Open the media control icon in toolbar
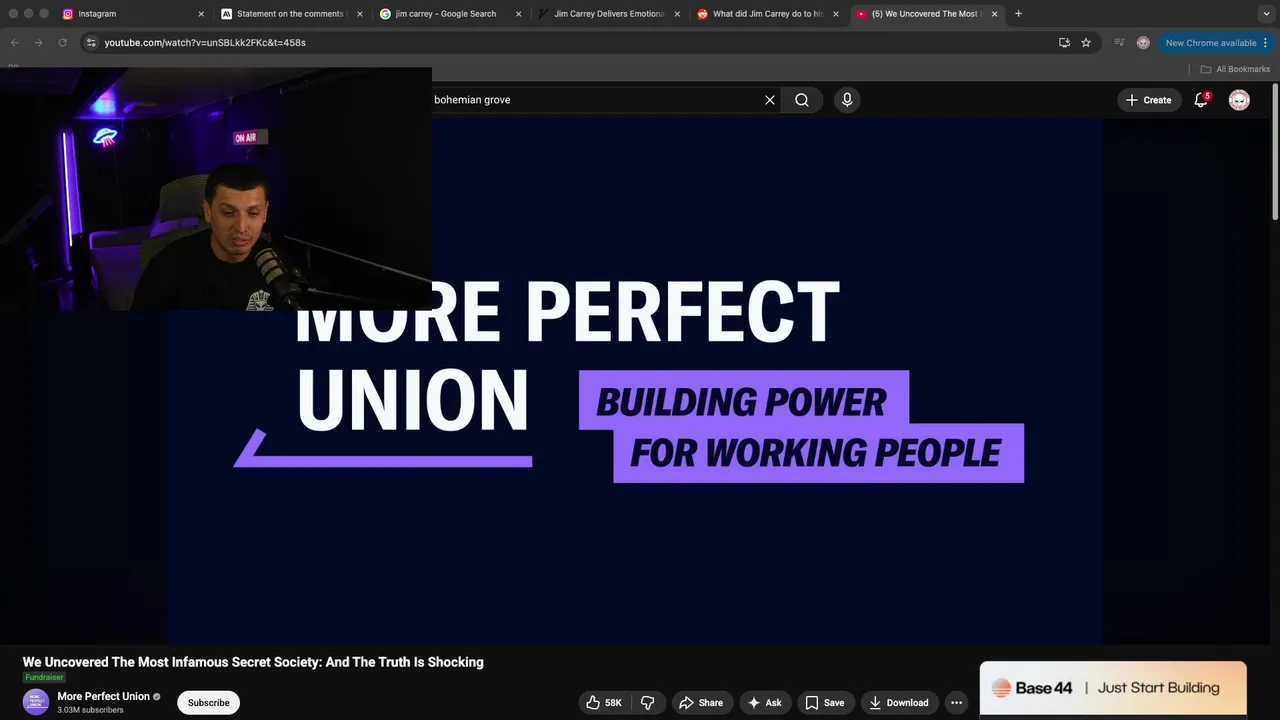The height and width of the screenshot is (720, 1280). coord(1119,43)
